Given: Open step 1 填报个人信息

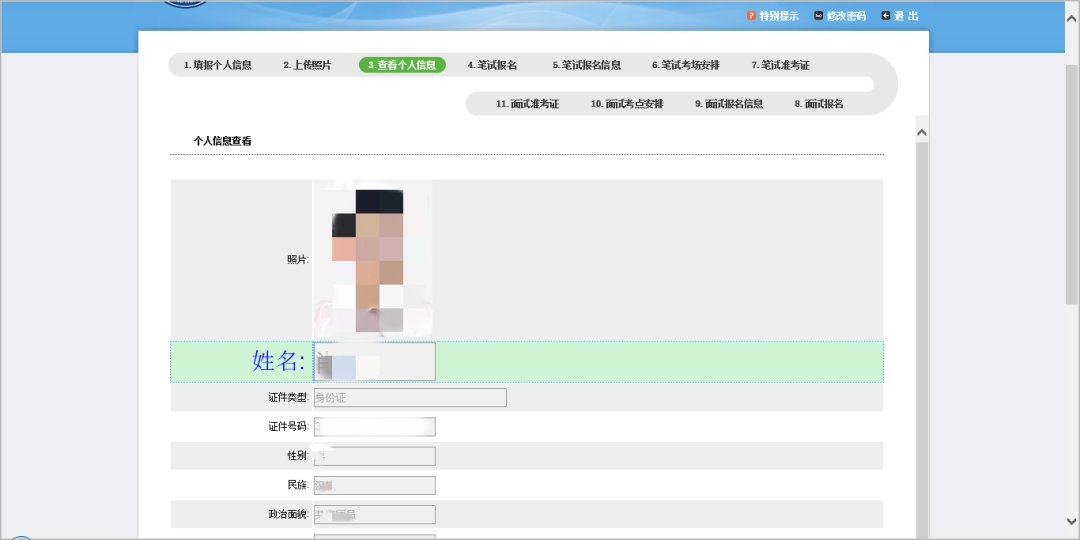Looking at the screenshot, I should 217,65.
